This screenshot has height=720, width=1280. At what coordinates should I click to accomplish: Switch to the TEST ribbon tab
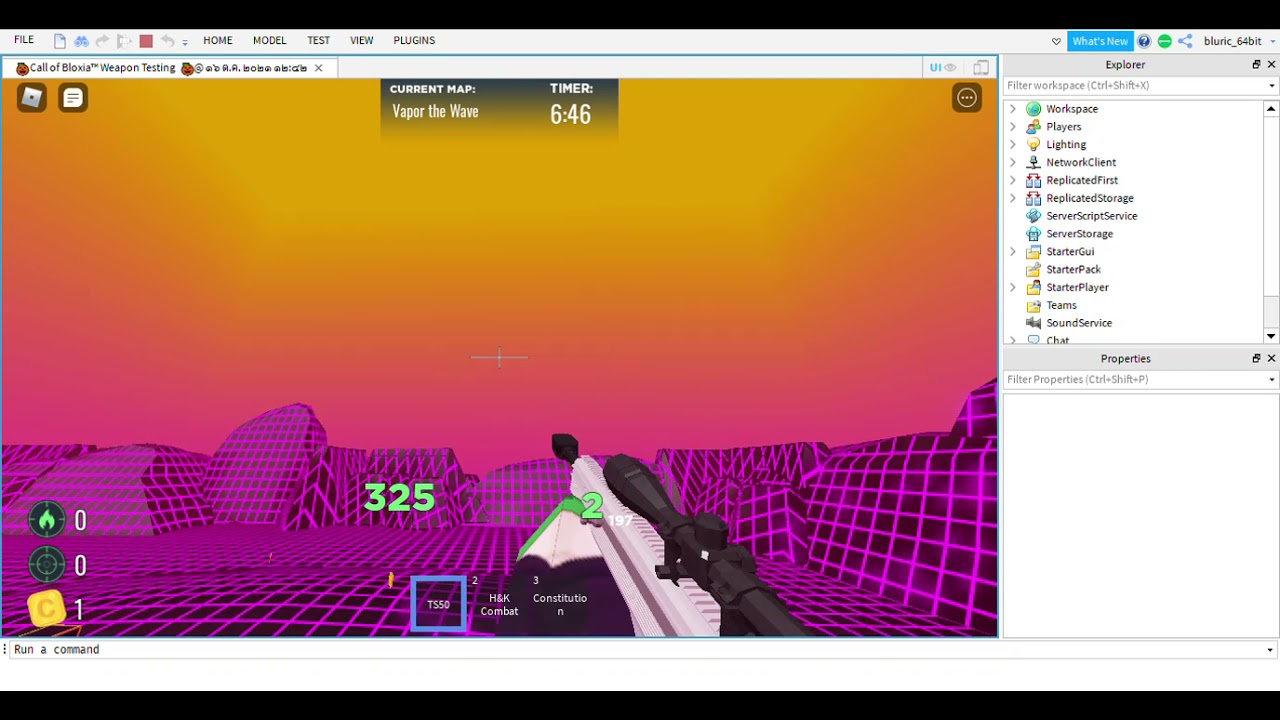[x=319, y=41]
